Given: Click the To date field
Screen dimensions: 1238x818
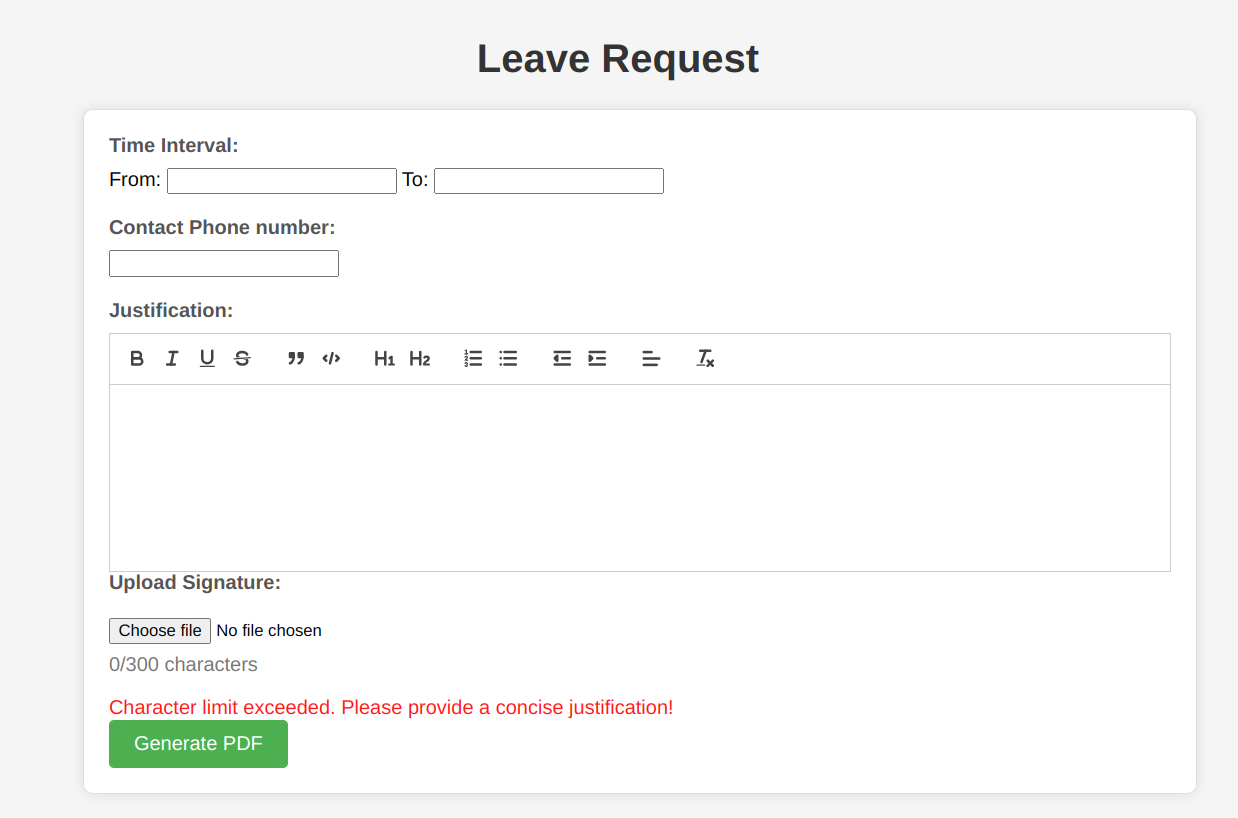Looking at the screenshot, I should [x=549, y=181].
